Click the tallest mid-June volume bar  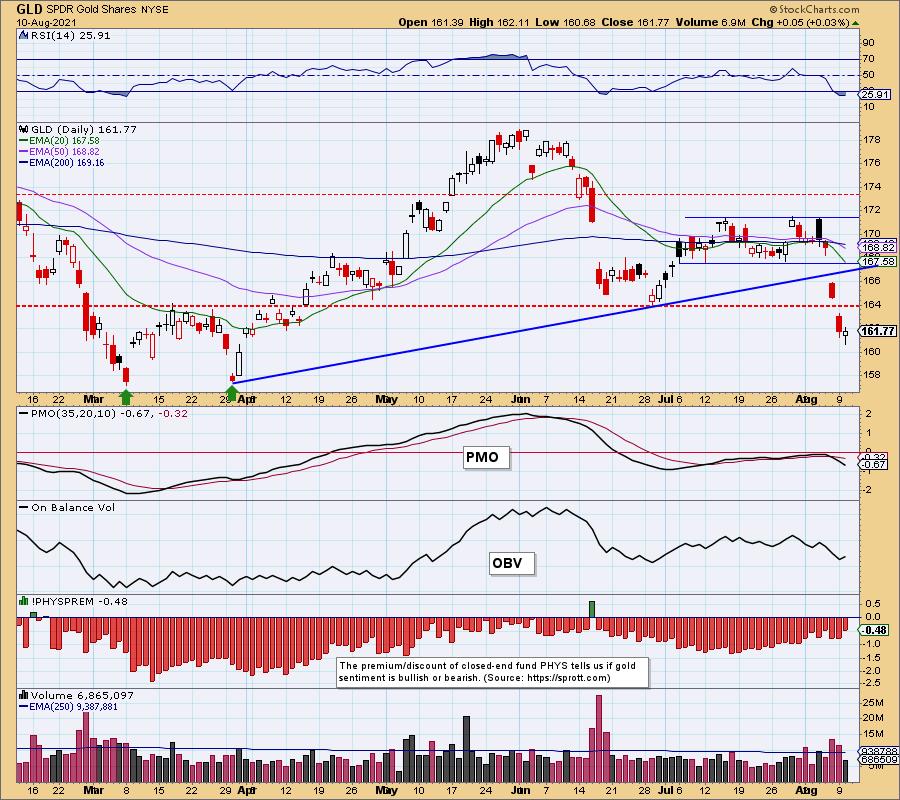tap(599, 739)
